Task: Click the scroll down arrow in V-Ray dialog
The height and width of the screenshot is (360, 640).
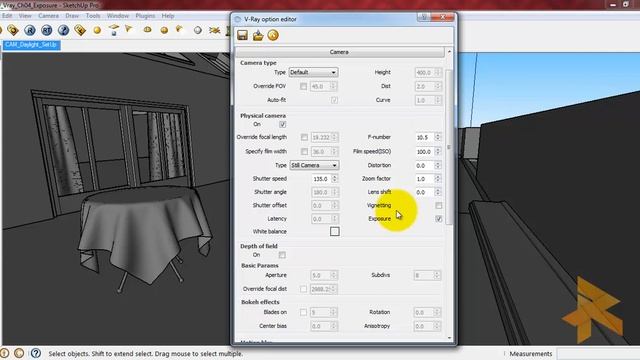Action: pos(449,338)
